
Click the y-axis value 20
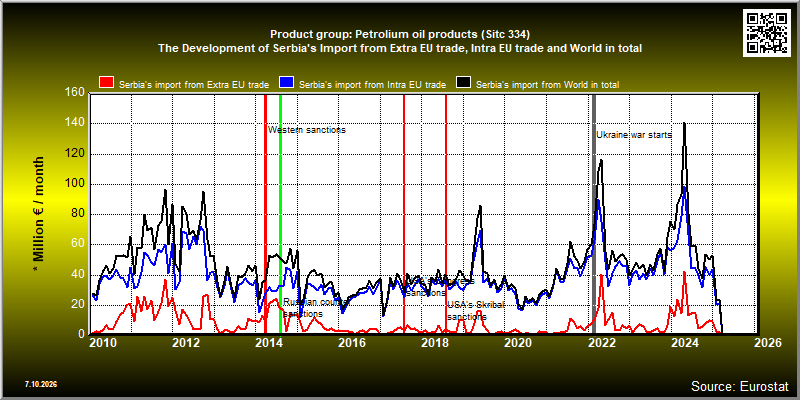(x=78, y=305)
